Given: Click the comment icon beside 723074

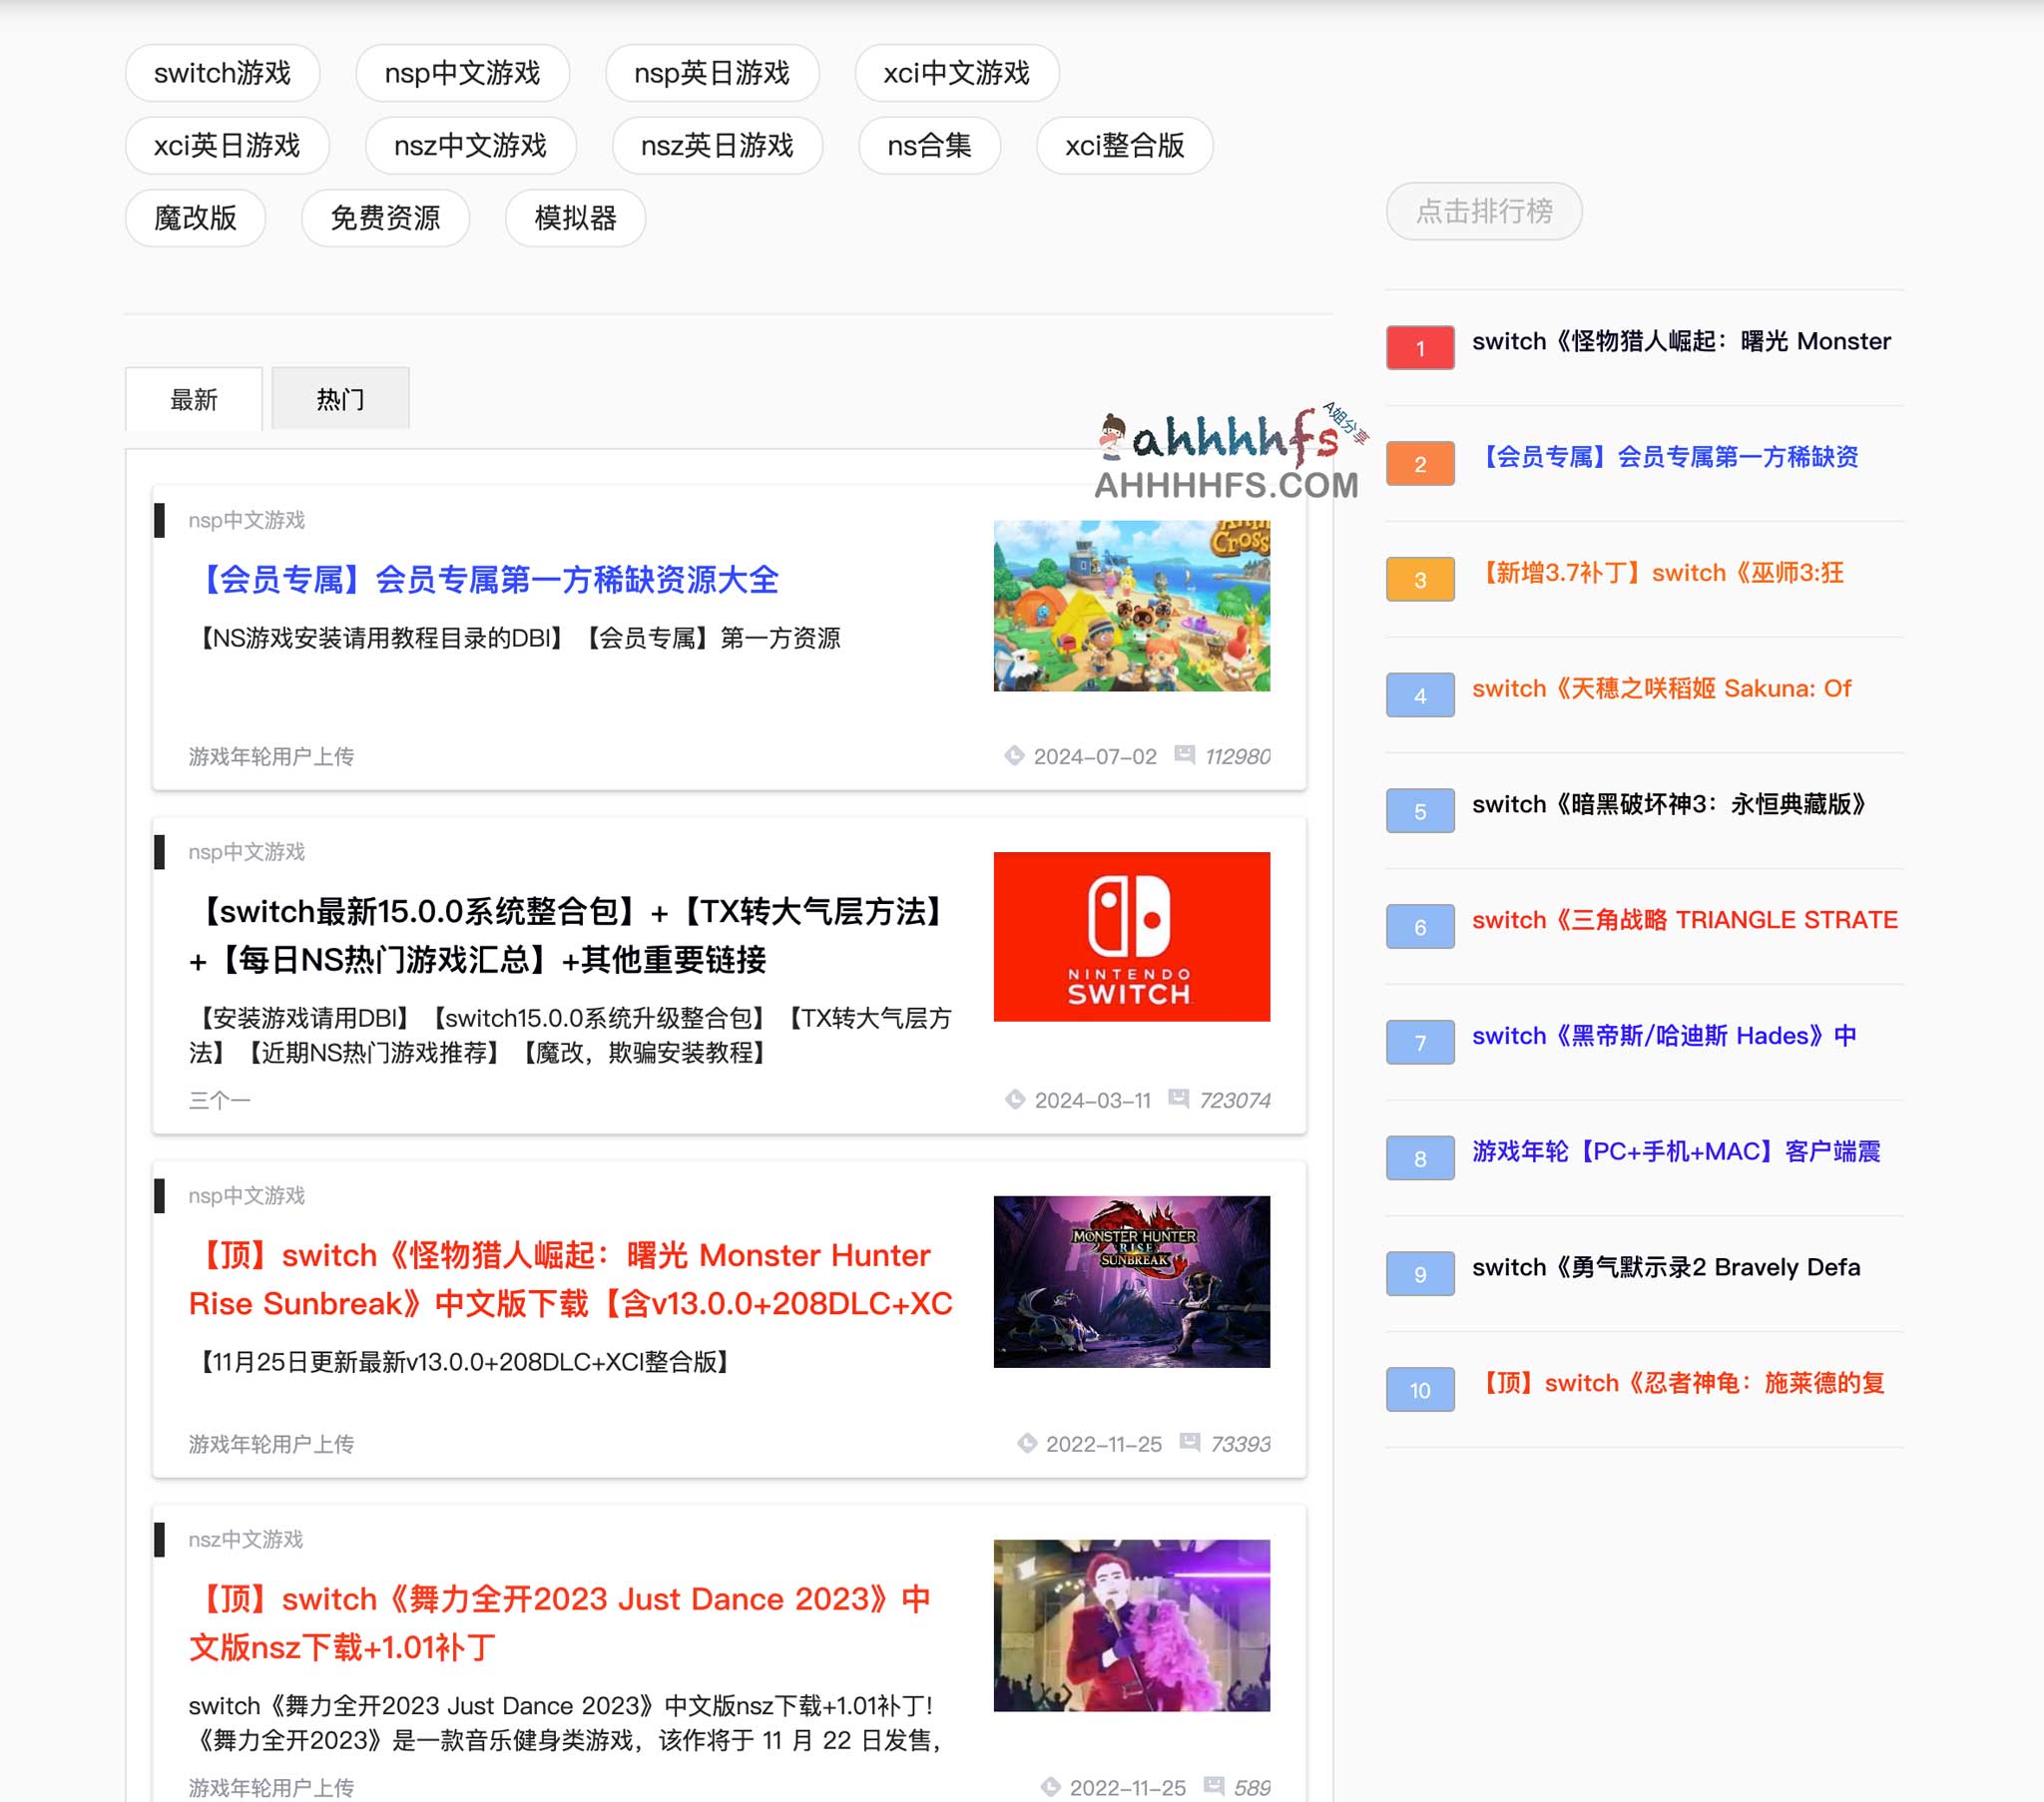Looking at the screenshot, I should [1179, 1098].
